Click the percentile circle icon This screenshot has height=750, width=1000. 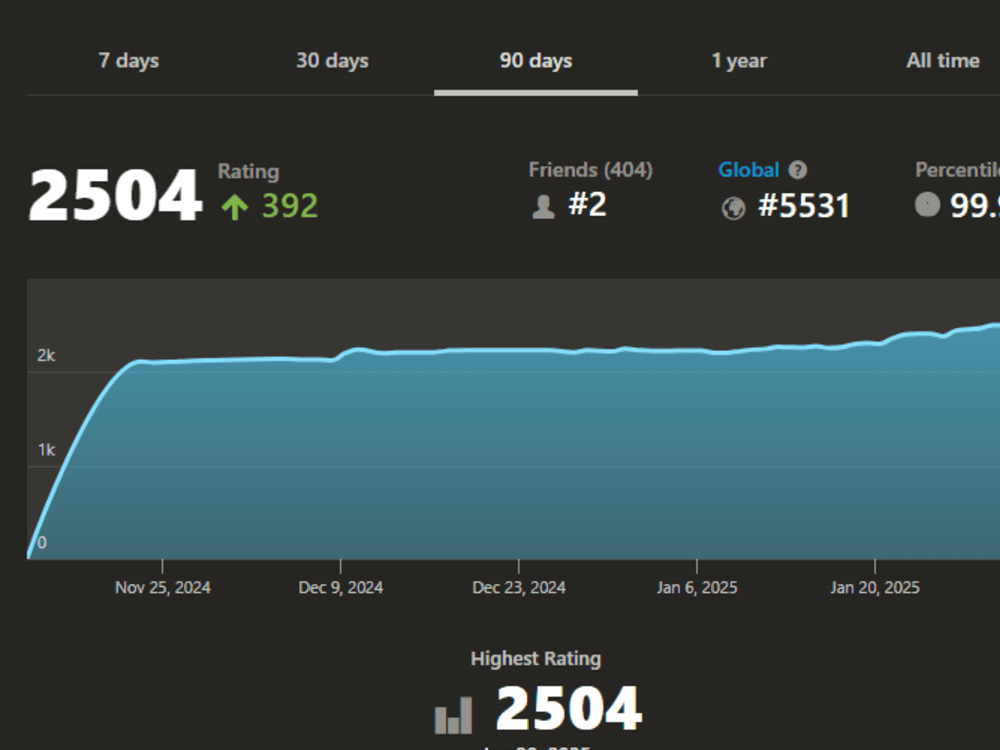[927, 205]
